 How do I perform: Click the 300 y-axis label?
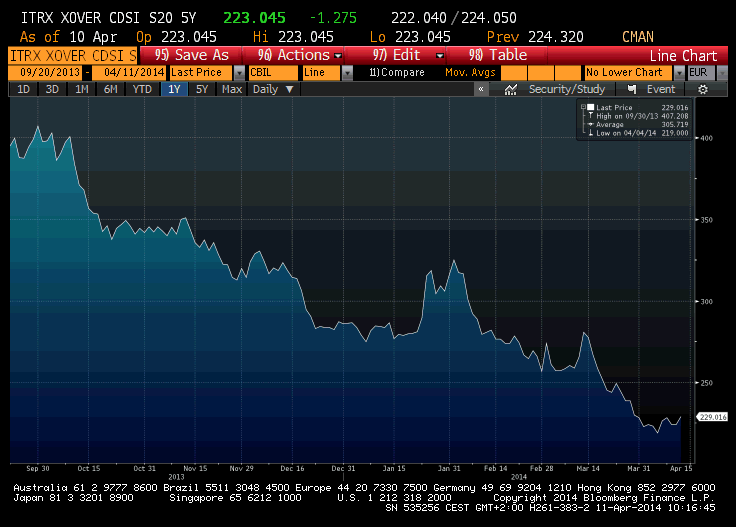(706, 301)
